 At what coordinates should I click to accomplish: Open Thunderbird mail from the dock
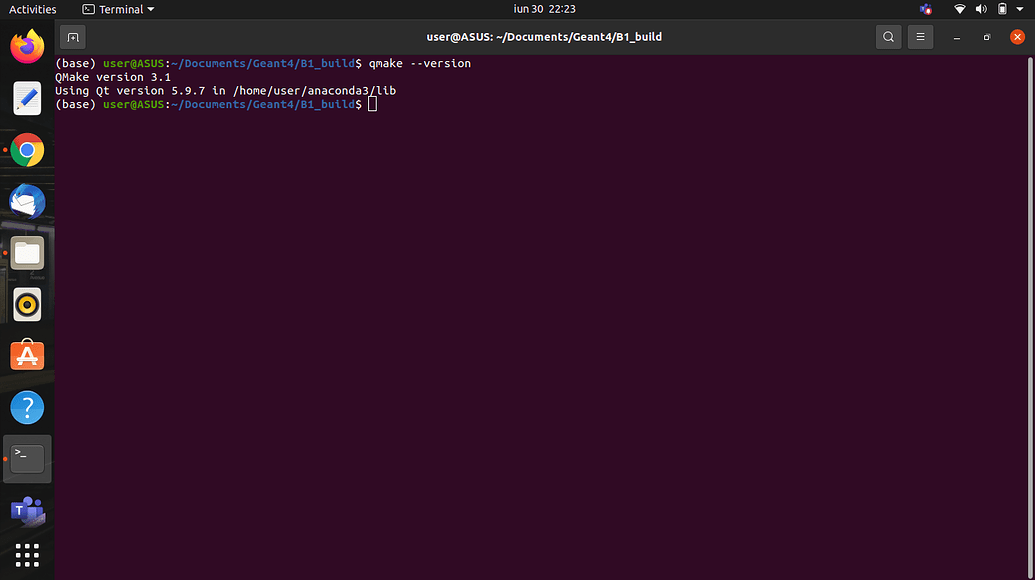click(27, 202)
